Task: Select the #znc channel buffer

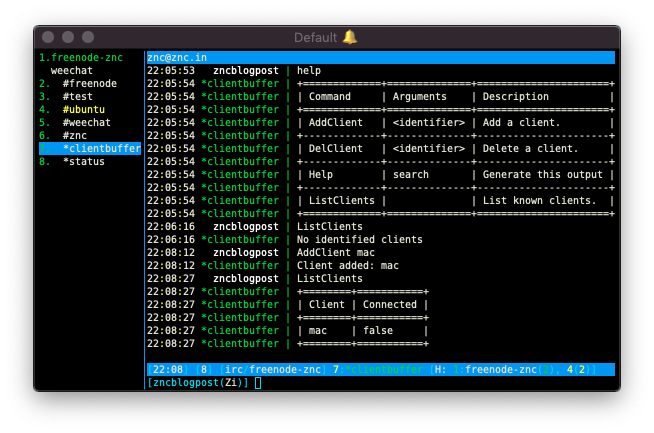Action: click(x=63, y=135)
